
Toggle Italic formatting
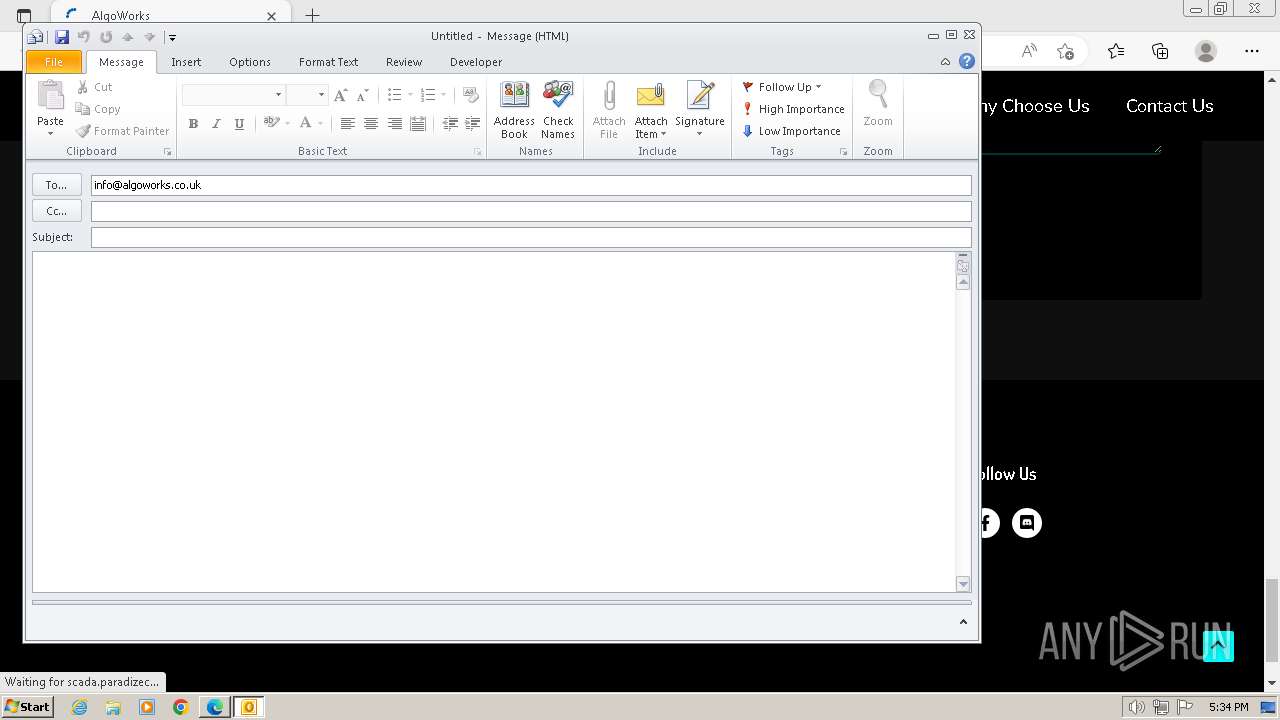tap(216, 124)
